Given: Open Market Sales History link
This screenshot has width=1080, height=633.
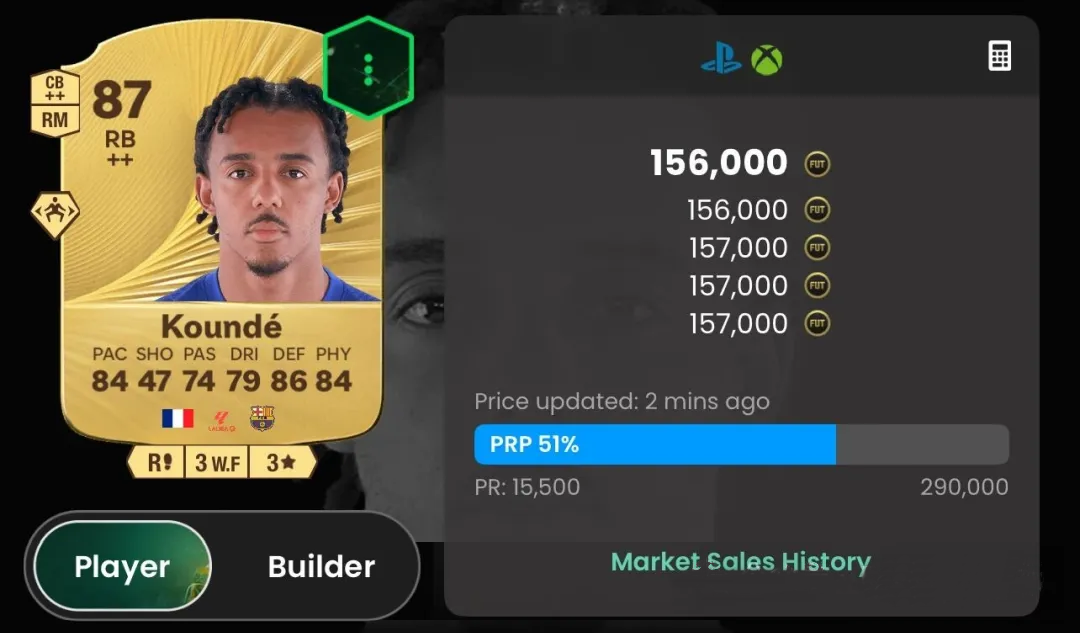Looking at the screenshot, I should (740, 561).
